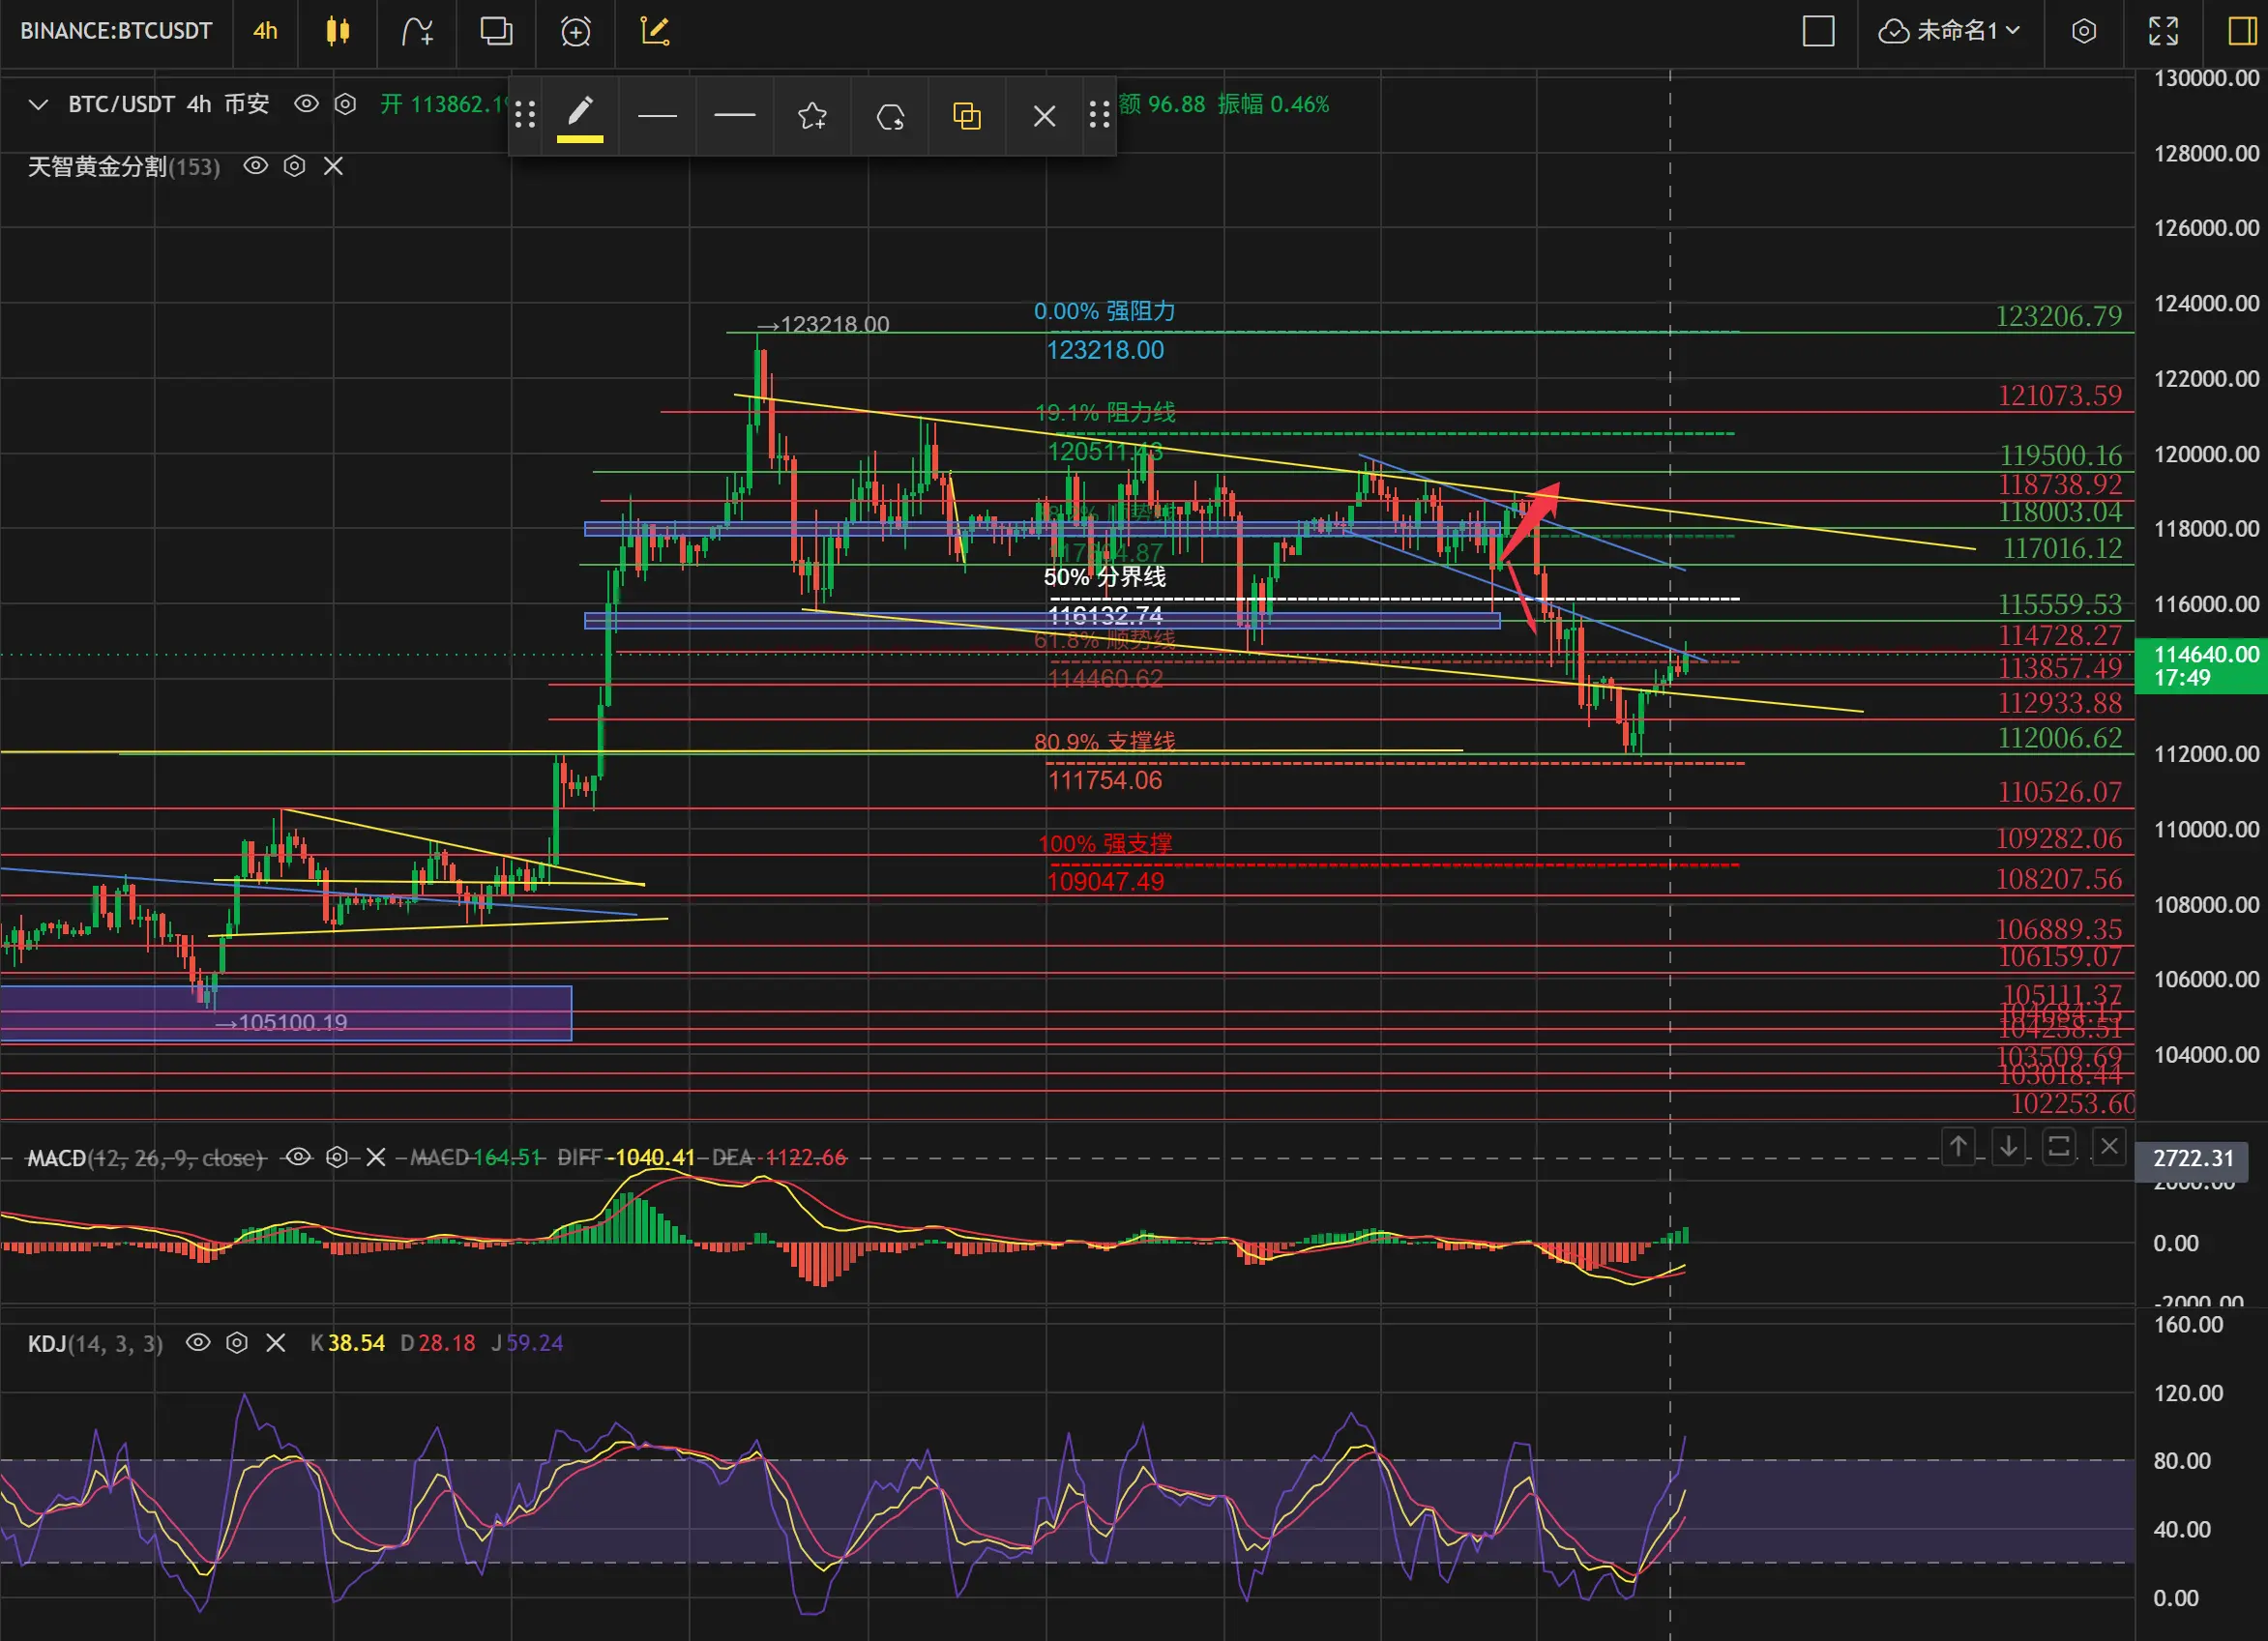The width and height of the screenshot is (2268, 1641).
Task: Open the BINANCE:BTCUSDT symbol search
Action: pos(116,31)
